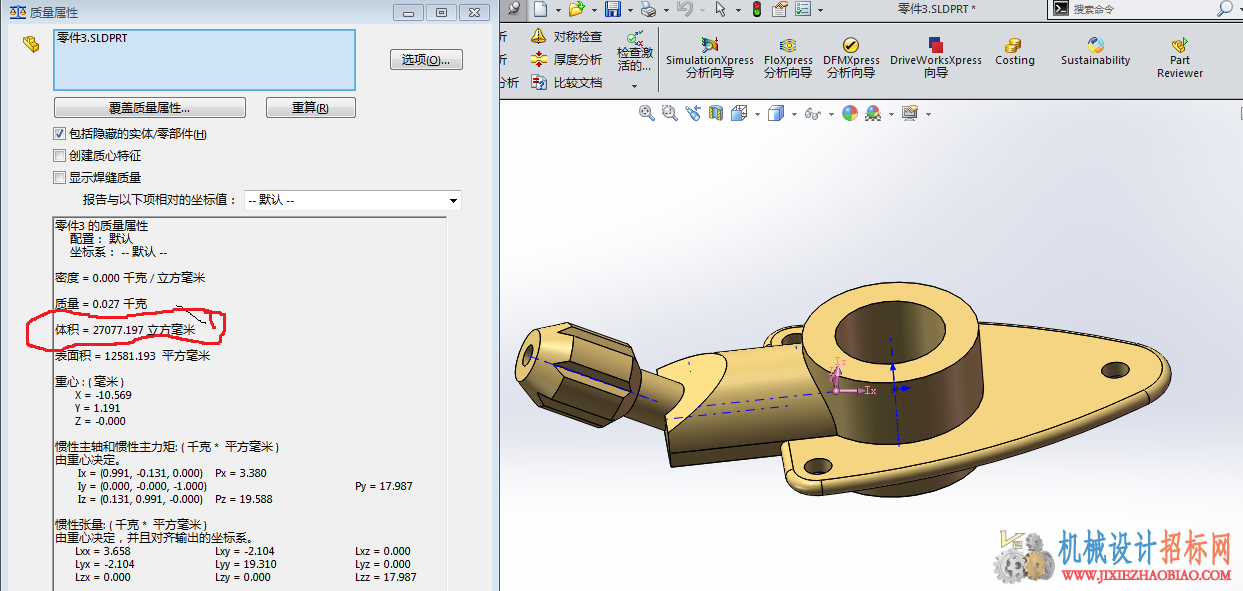The width and height of the screenshot is (1243, 591).
Task: Click the Print icon
Action: point(648,9)
